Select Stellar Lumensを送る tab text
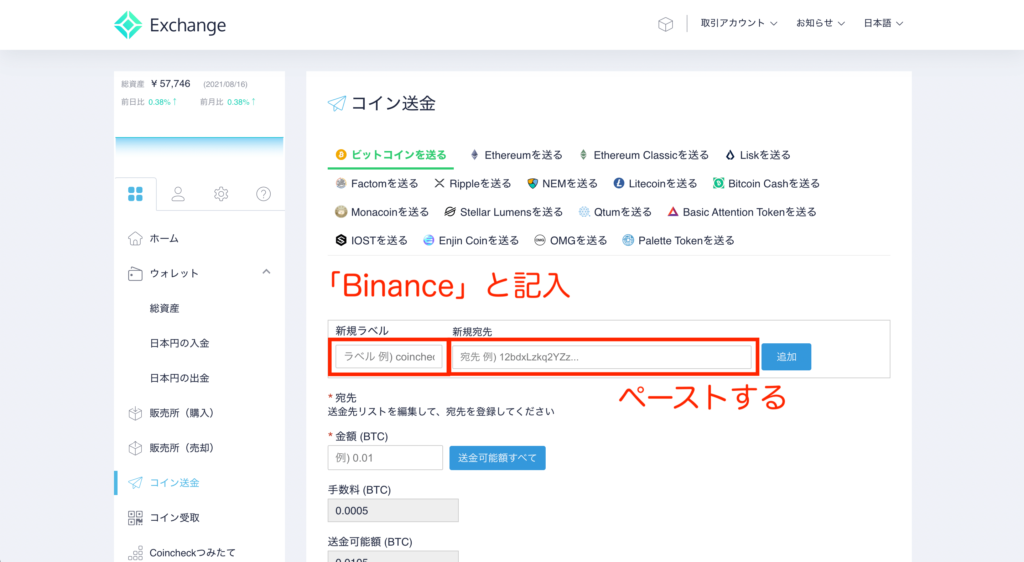This screenshot has height=562, width=1024. coord(511,212)
